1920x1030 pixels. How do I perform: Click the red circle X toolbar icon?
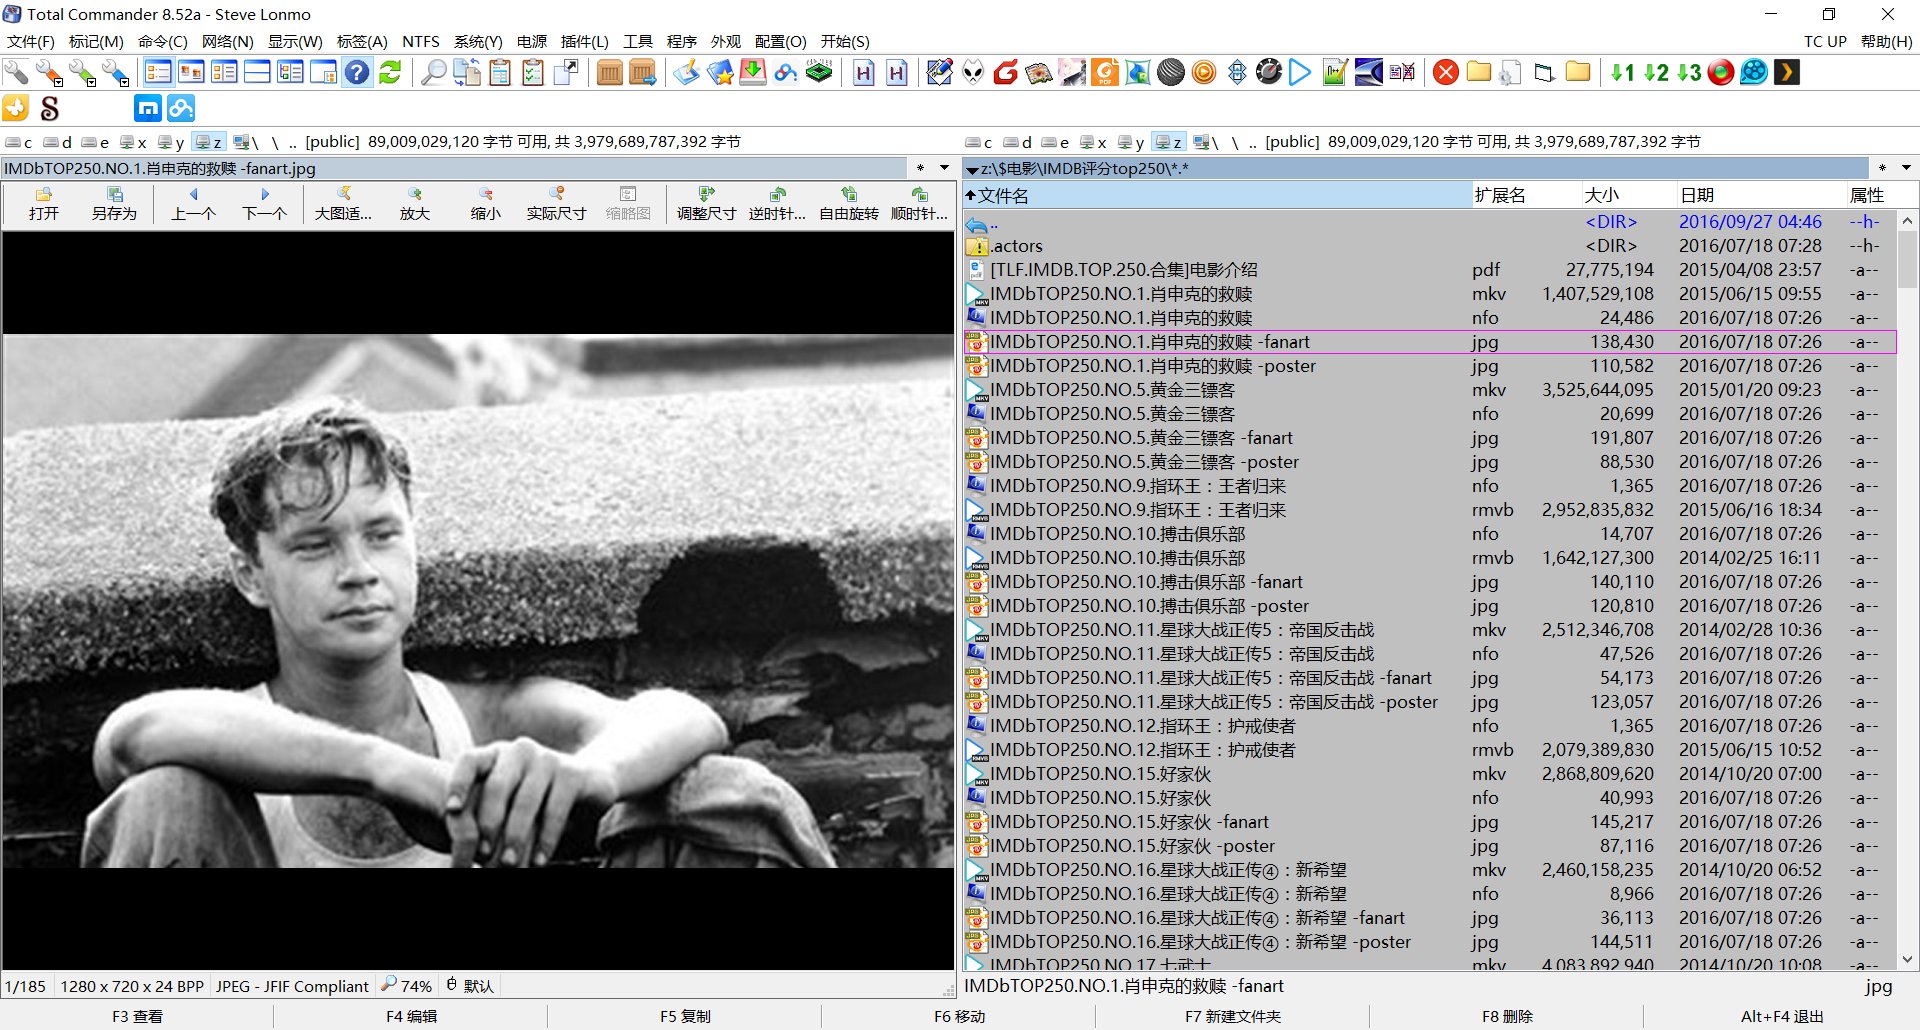1445,72
